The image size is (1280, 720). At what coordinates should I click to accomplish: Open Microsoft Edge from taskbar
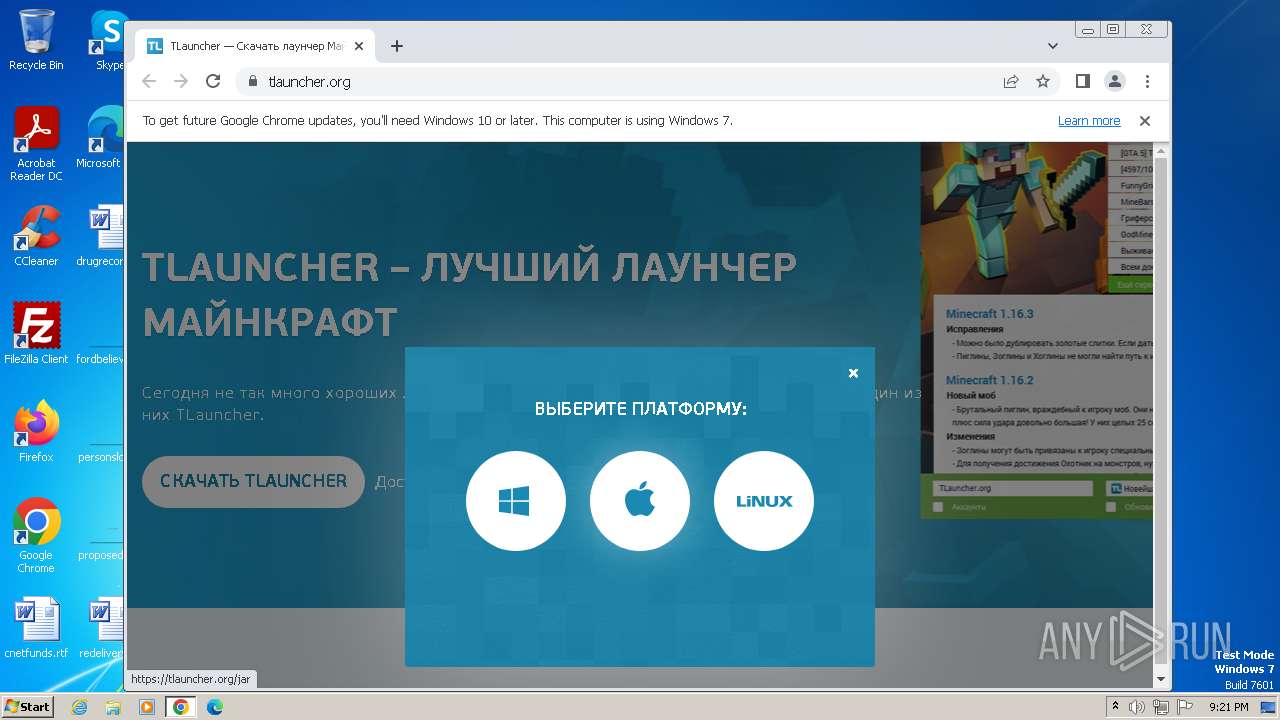click(214, 707)
